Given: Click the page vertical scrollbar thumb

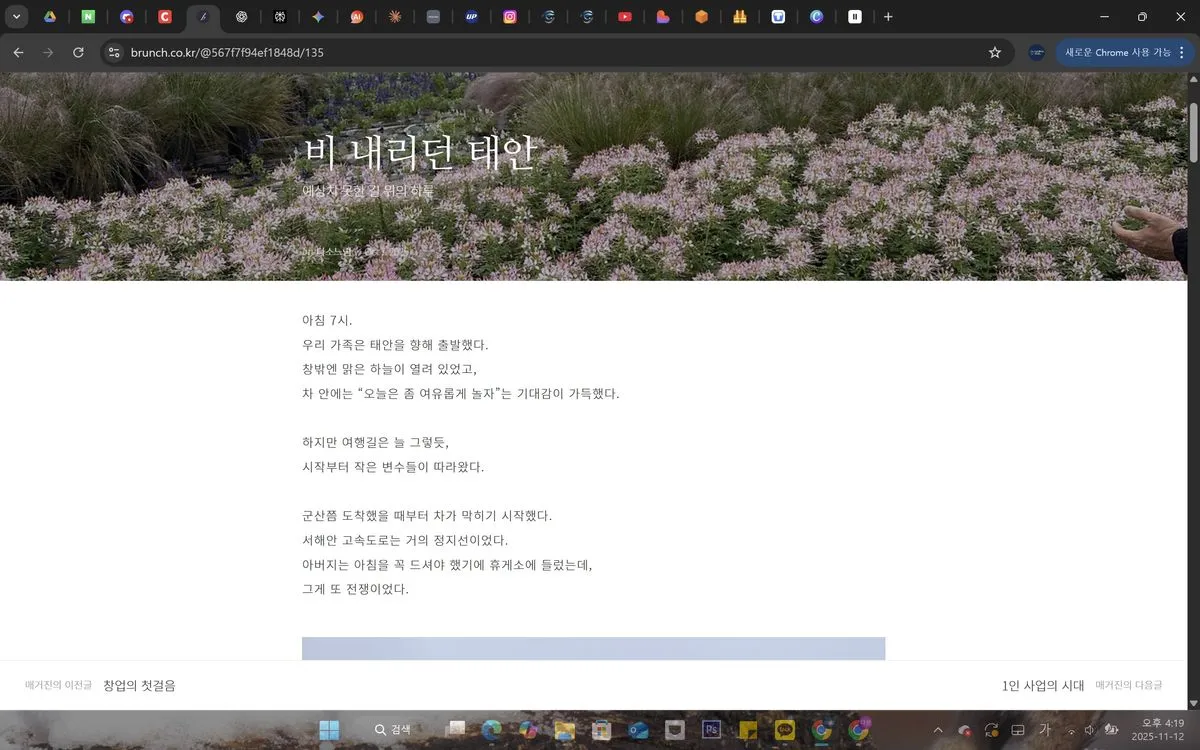Looking at the screenshot, I should [x=1193, y=130].
